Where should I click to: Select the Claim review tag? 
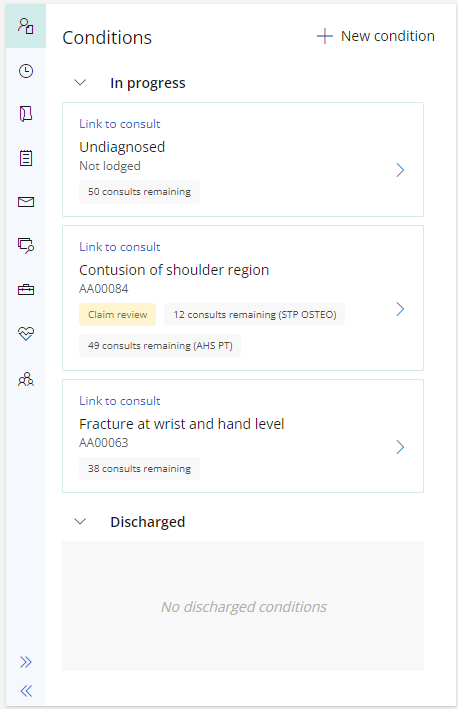(118, 315)
